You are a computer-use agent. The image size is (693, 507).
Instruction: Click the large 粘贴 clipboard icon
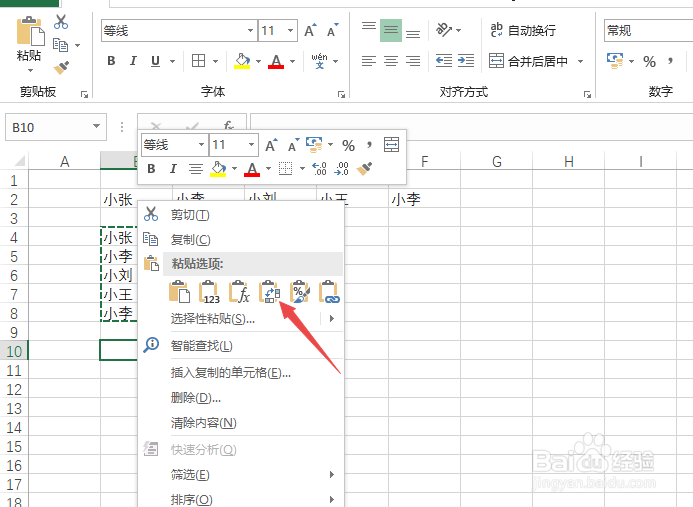pos(30,30)
